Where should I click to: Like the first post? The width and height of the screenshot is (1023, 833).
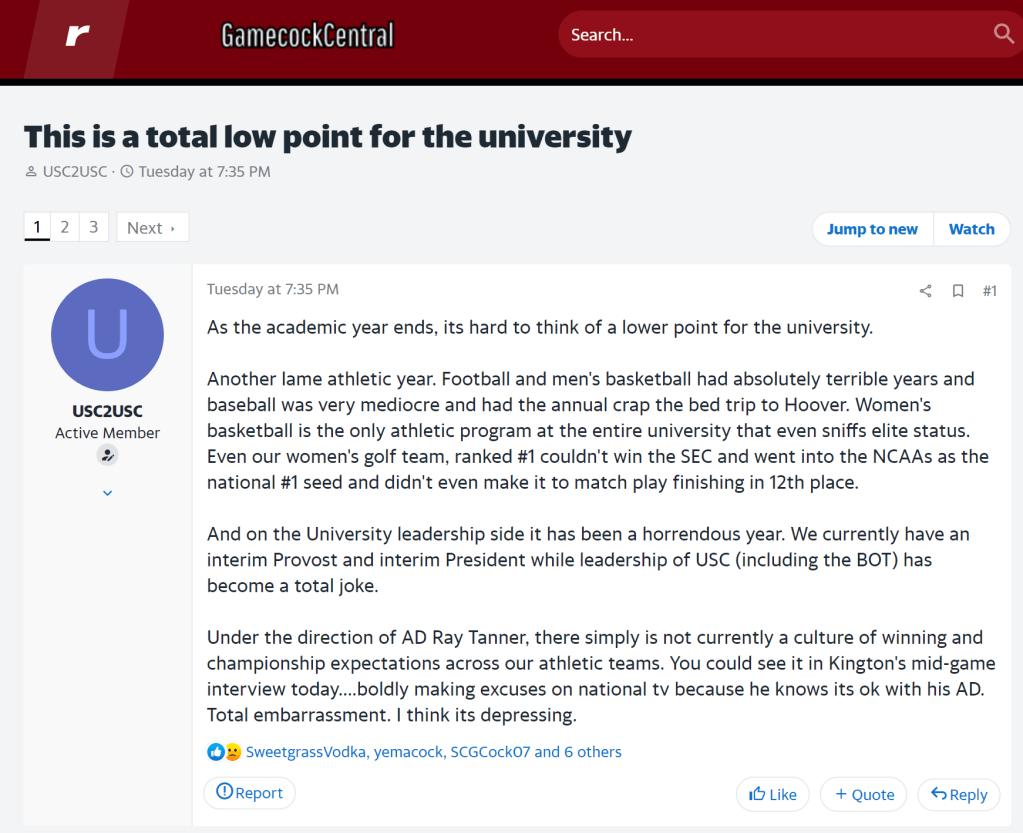pos(772,794)
